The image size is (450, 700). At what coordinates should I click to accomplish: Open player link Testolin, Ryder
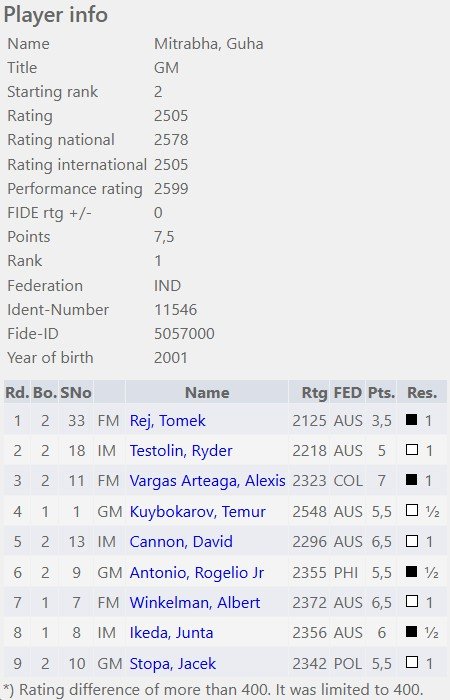coord(181,451)
